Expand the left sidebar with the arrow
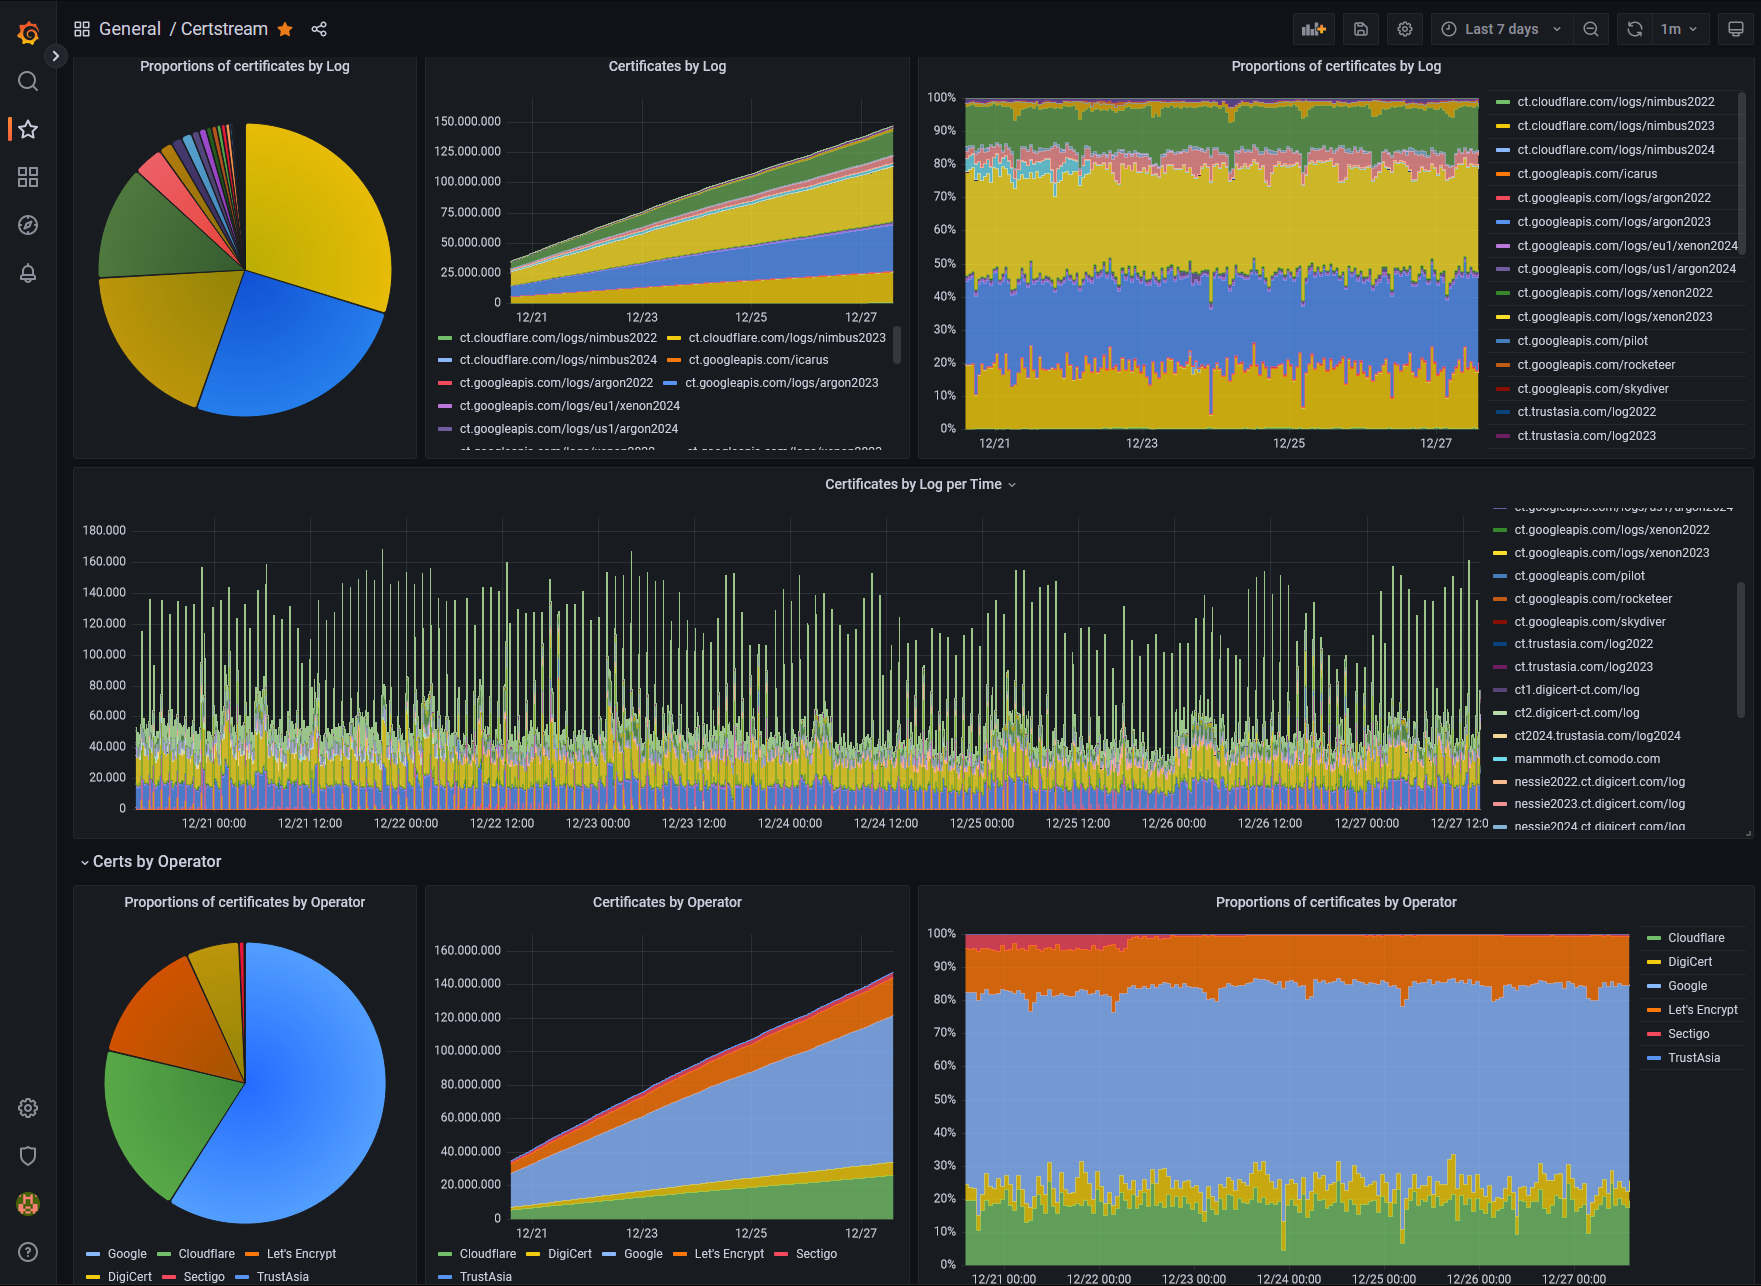The height and width of the screenshot is (1286, 1761). point(55,56)
